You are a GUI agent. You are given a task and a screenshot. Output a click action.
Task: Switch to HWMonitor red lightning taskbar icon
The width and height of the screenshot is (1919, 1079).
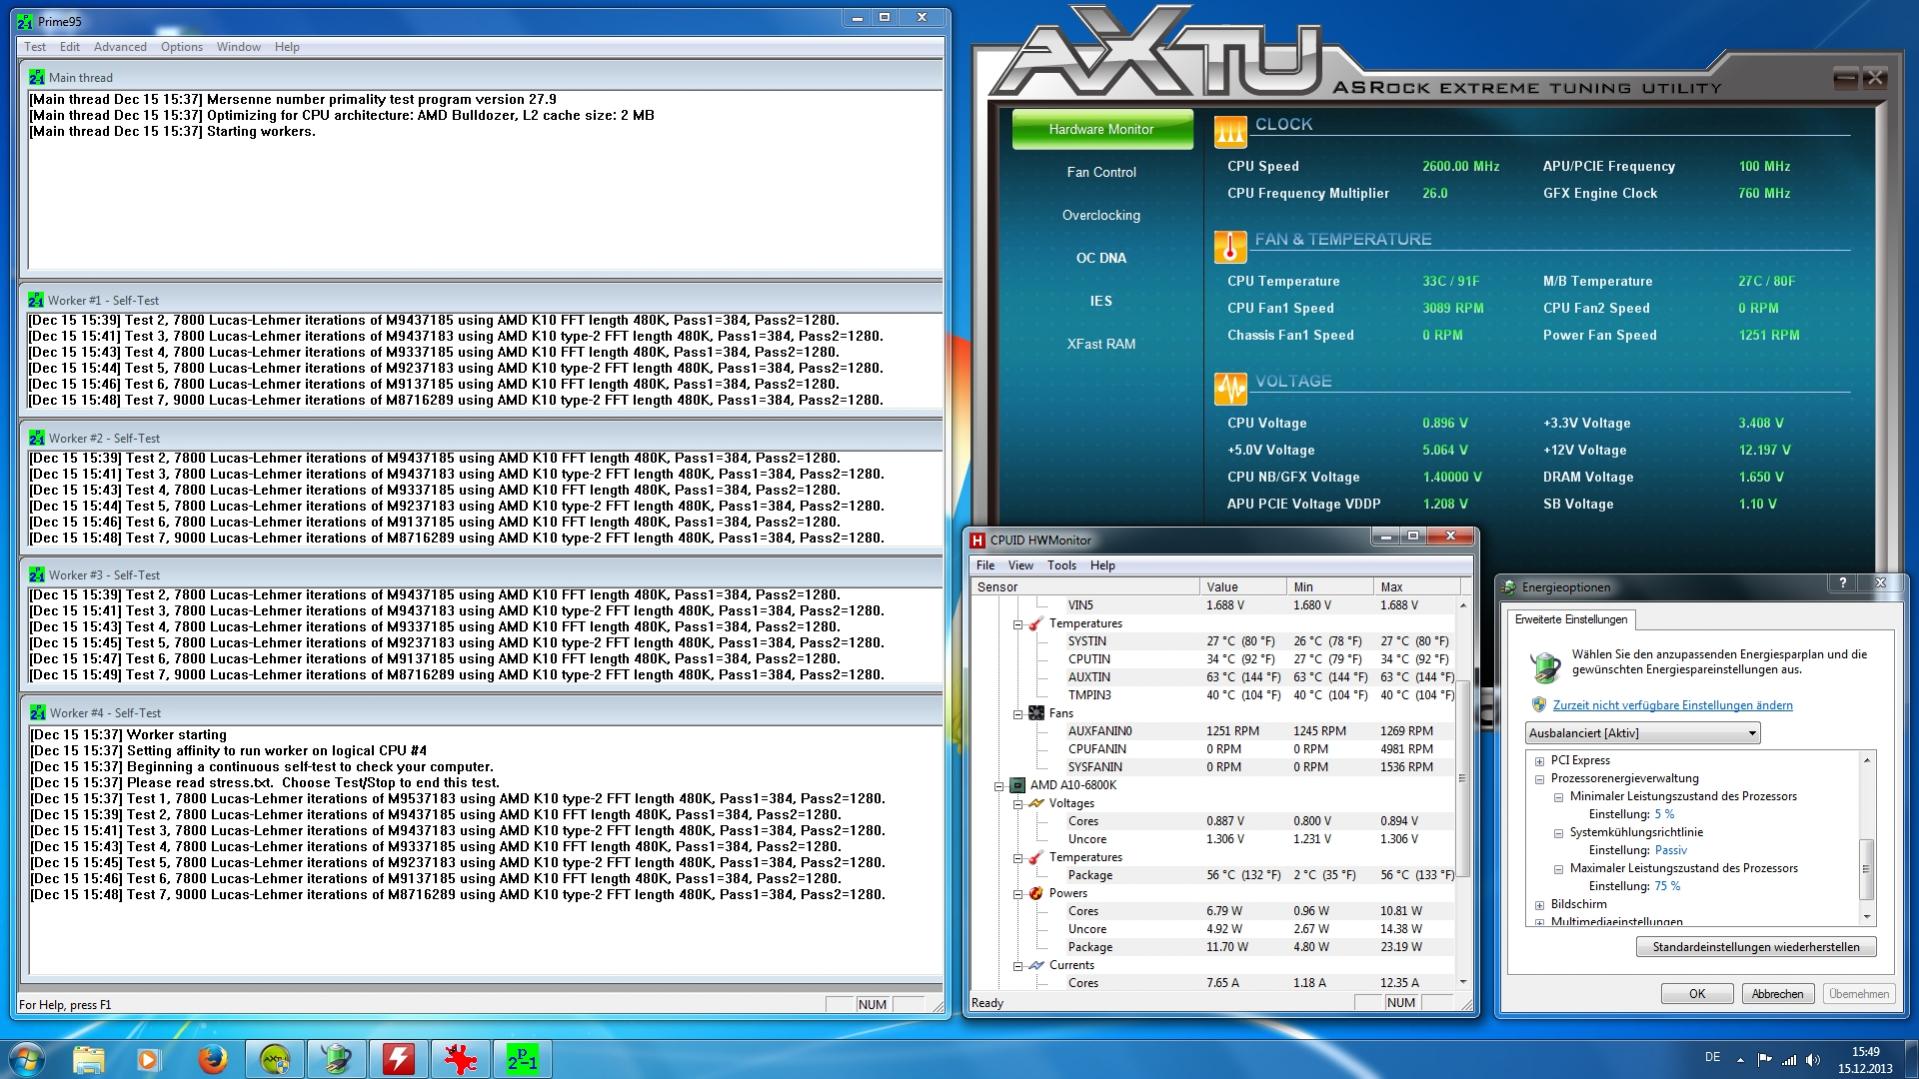point(398,1059)
